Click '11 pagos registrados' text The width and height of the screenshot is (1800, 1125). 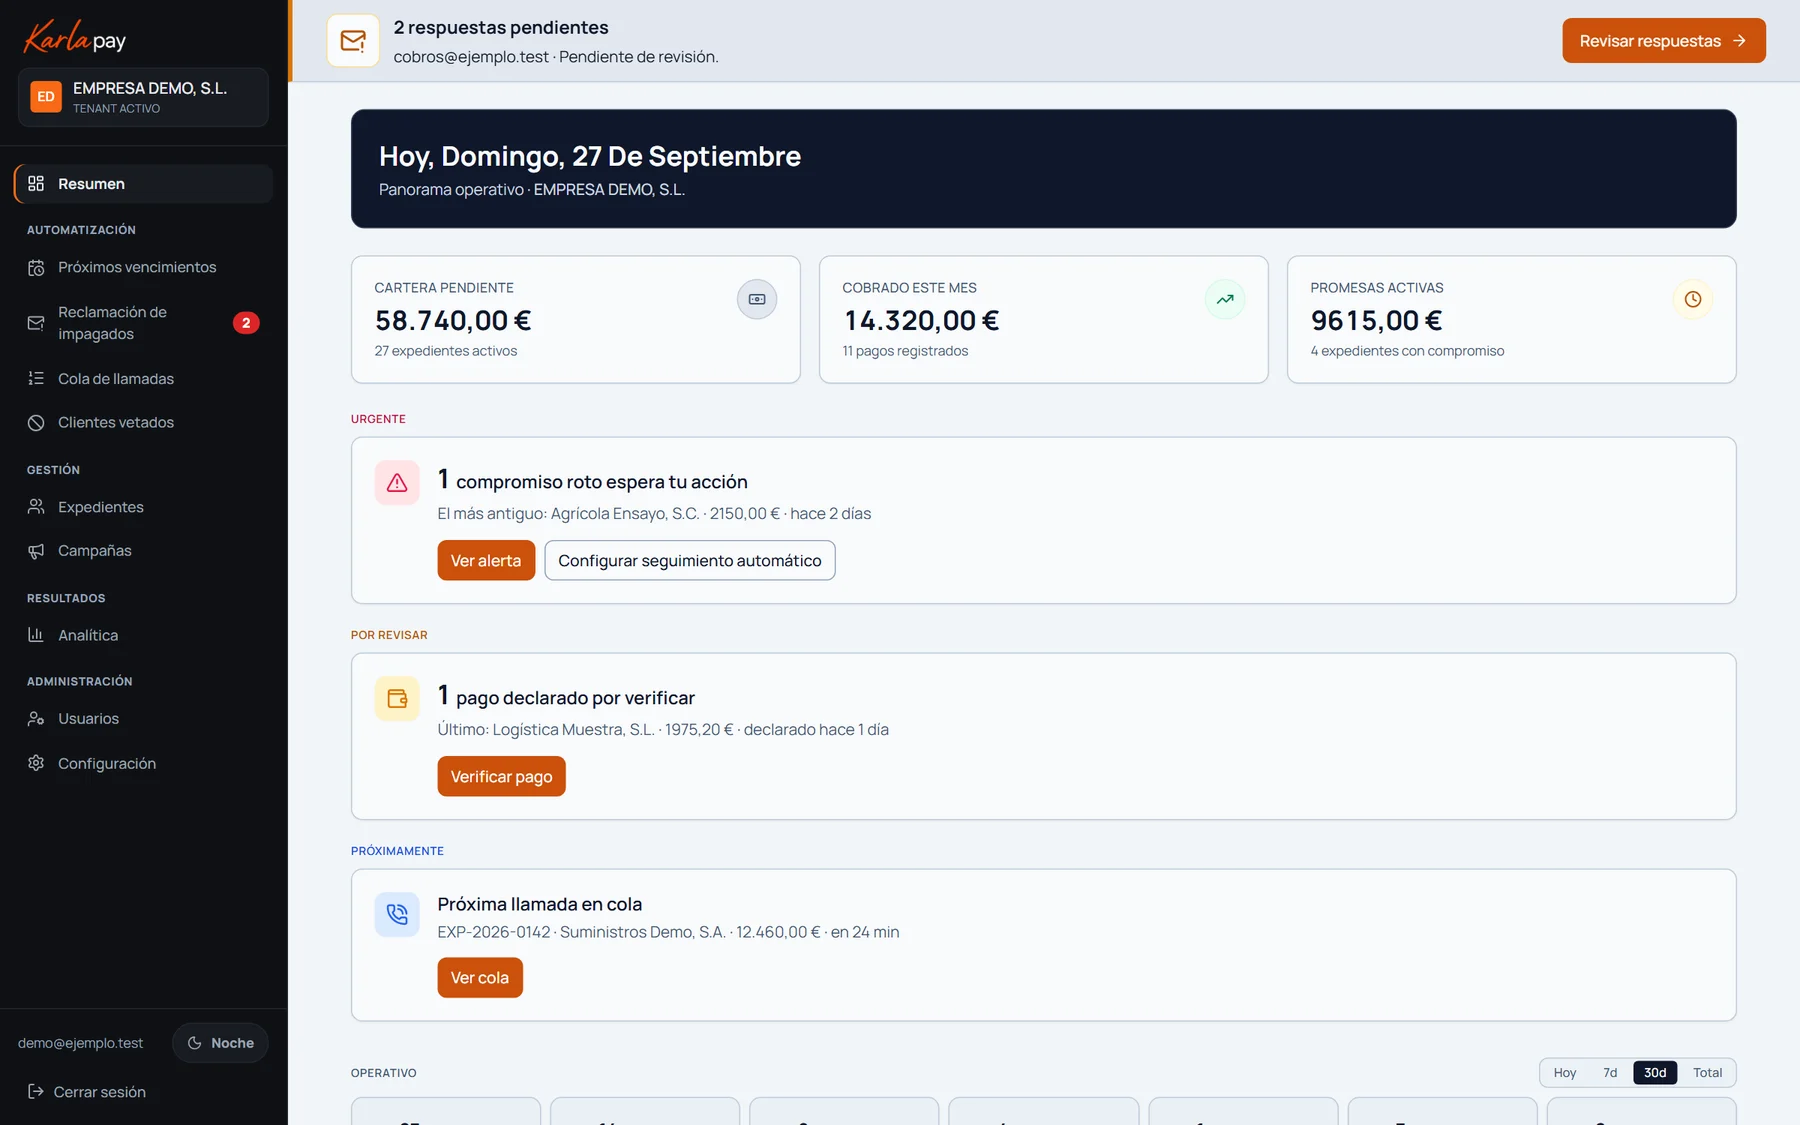pos(905,351)
